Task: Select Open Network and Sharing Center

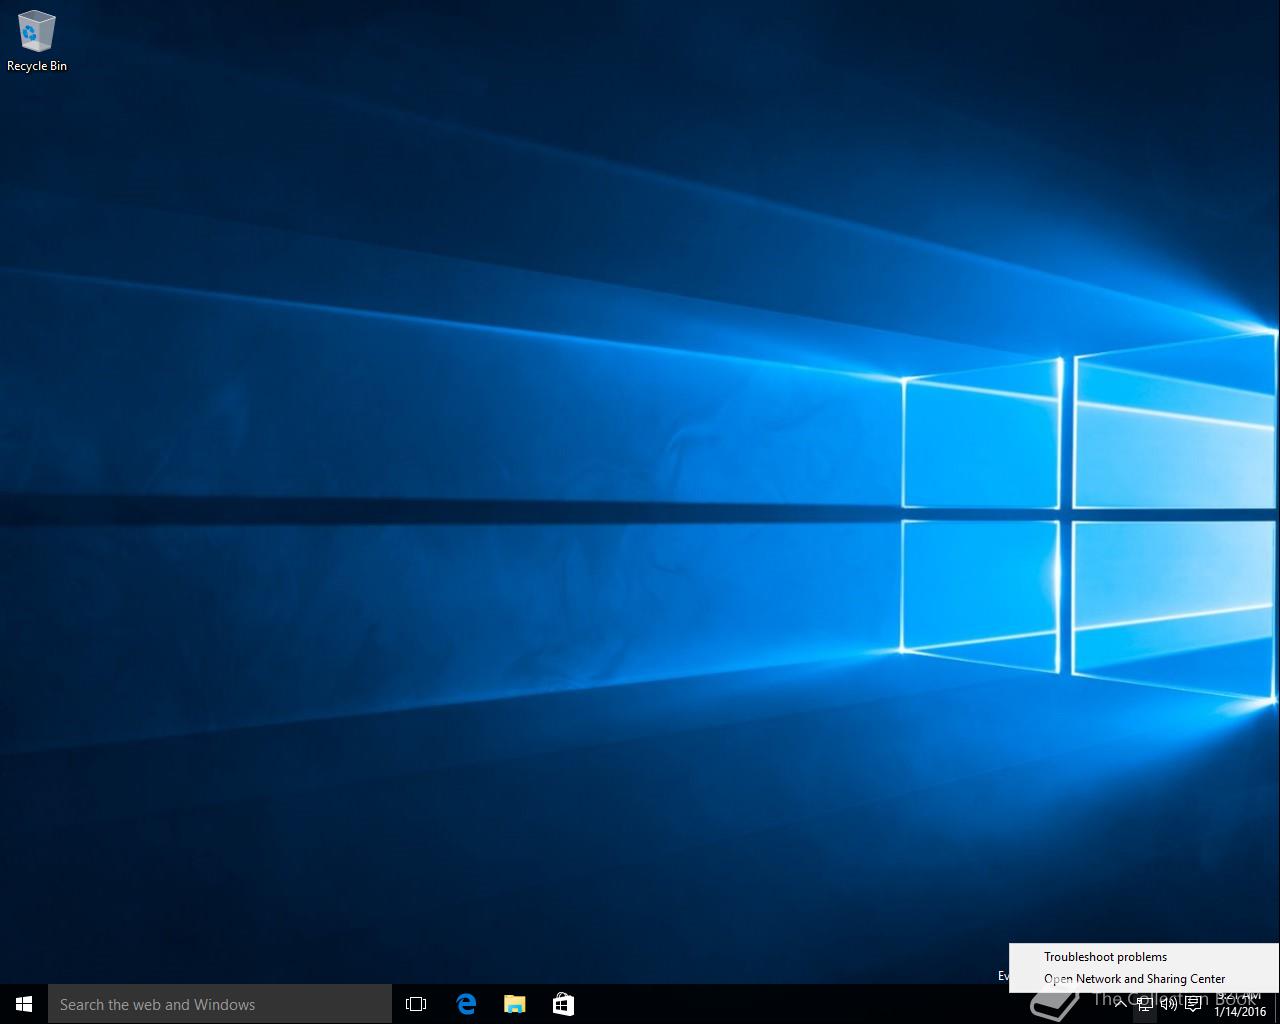Action: tap(1134, 979)
